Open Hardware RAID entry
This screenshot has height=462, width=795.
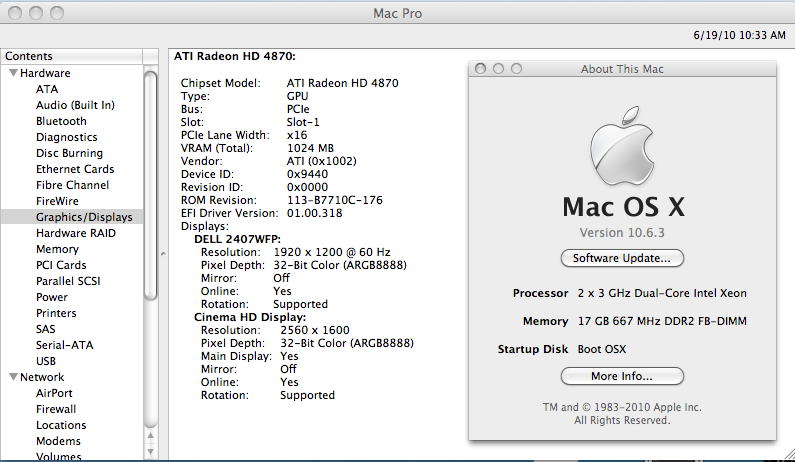point(76,233)
